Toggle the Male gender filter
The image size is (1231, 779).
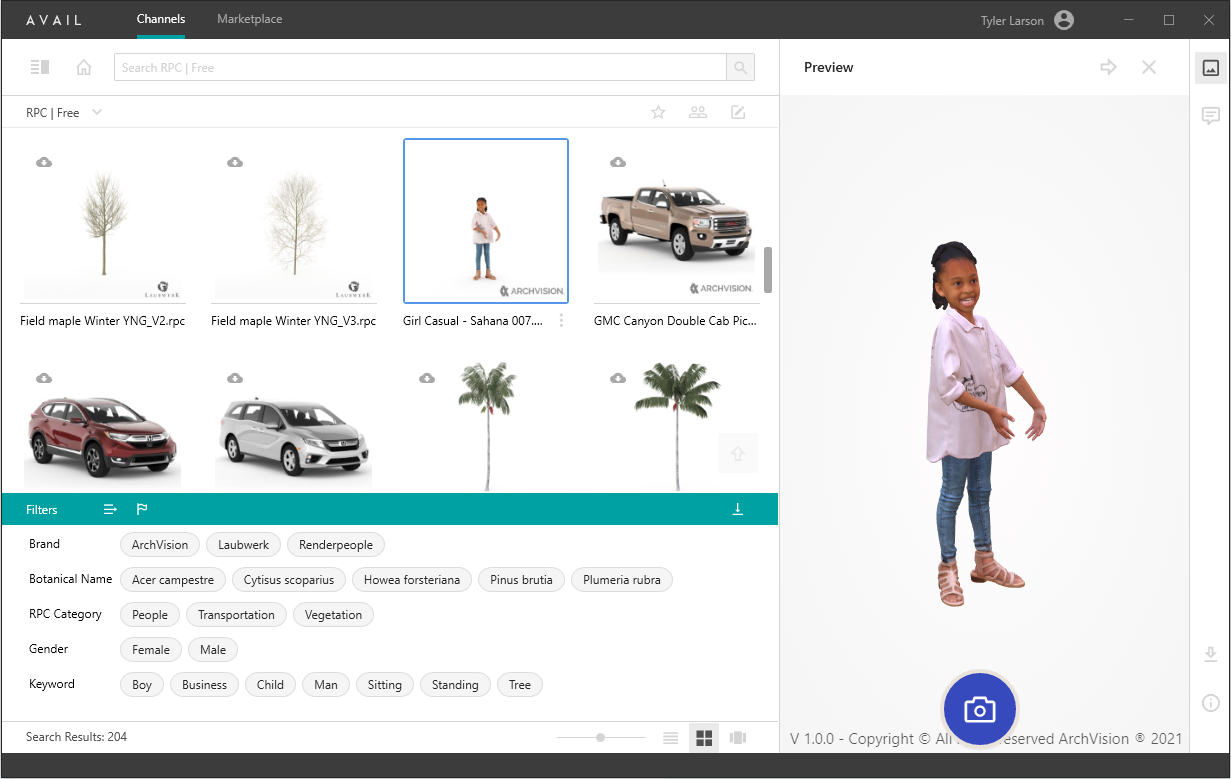213,650
